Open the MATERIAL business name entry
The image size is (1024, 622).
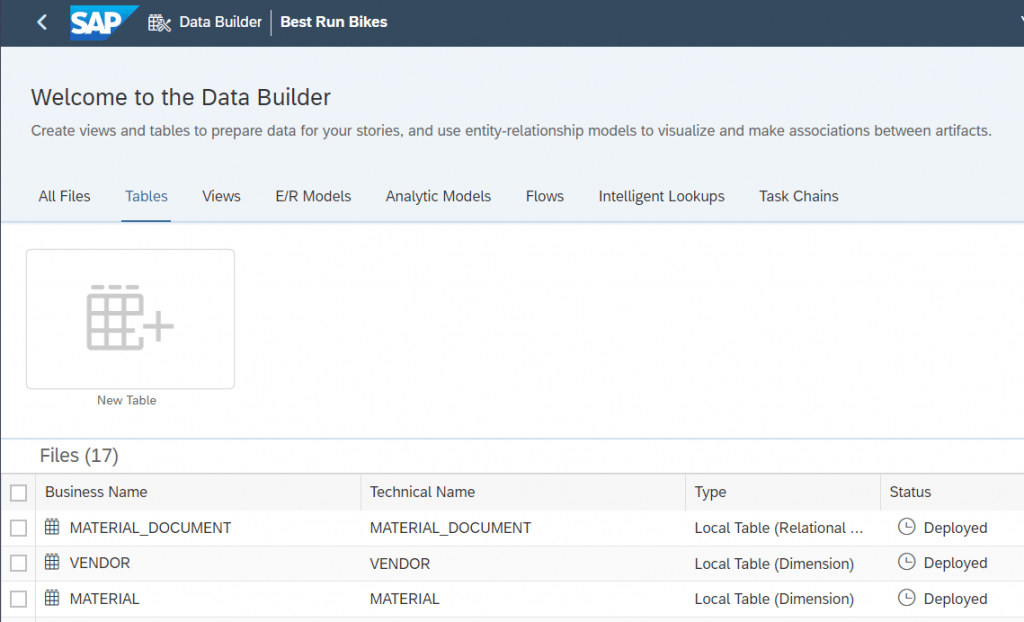[104, 599]
